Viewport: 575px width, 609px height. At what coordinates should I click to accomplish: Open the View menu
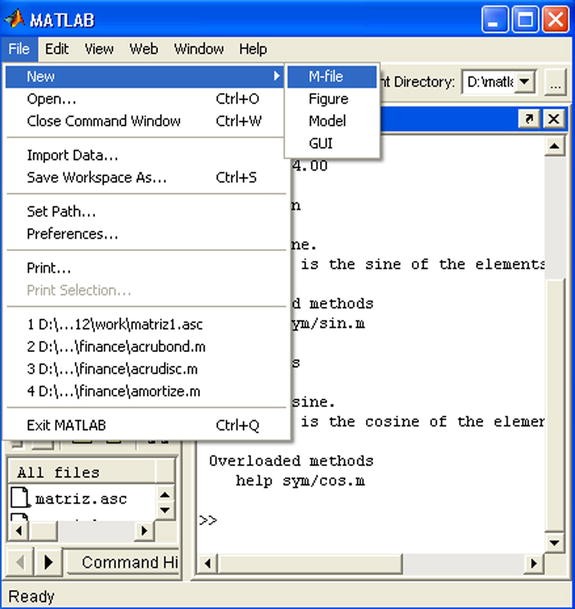tap(99, 49)
